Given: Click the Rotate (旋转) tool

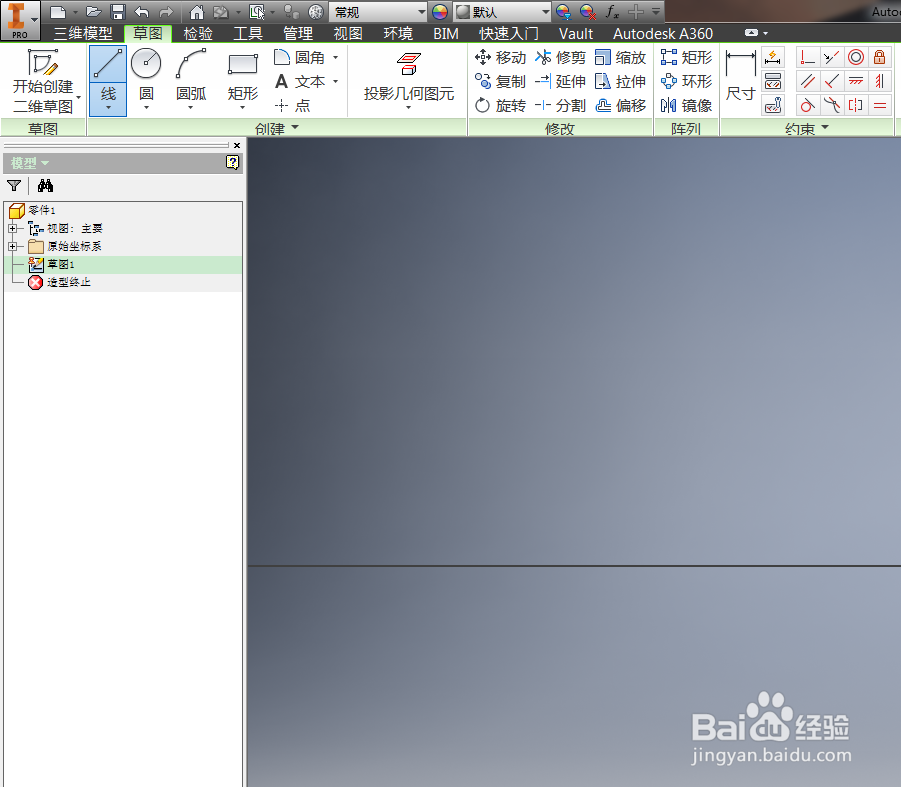Looking at the screenshot, I should point(500,105).
